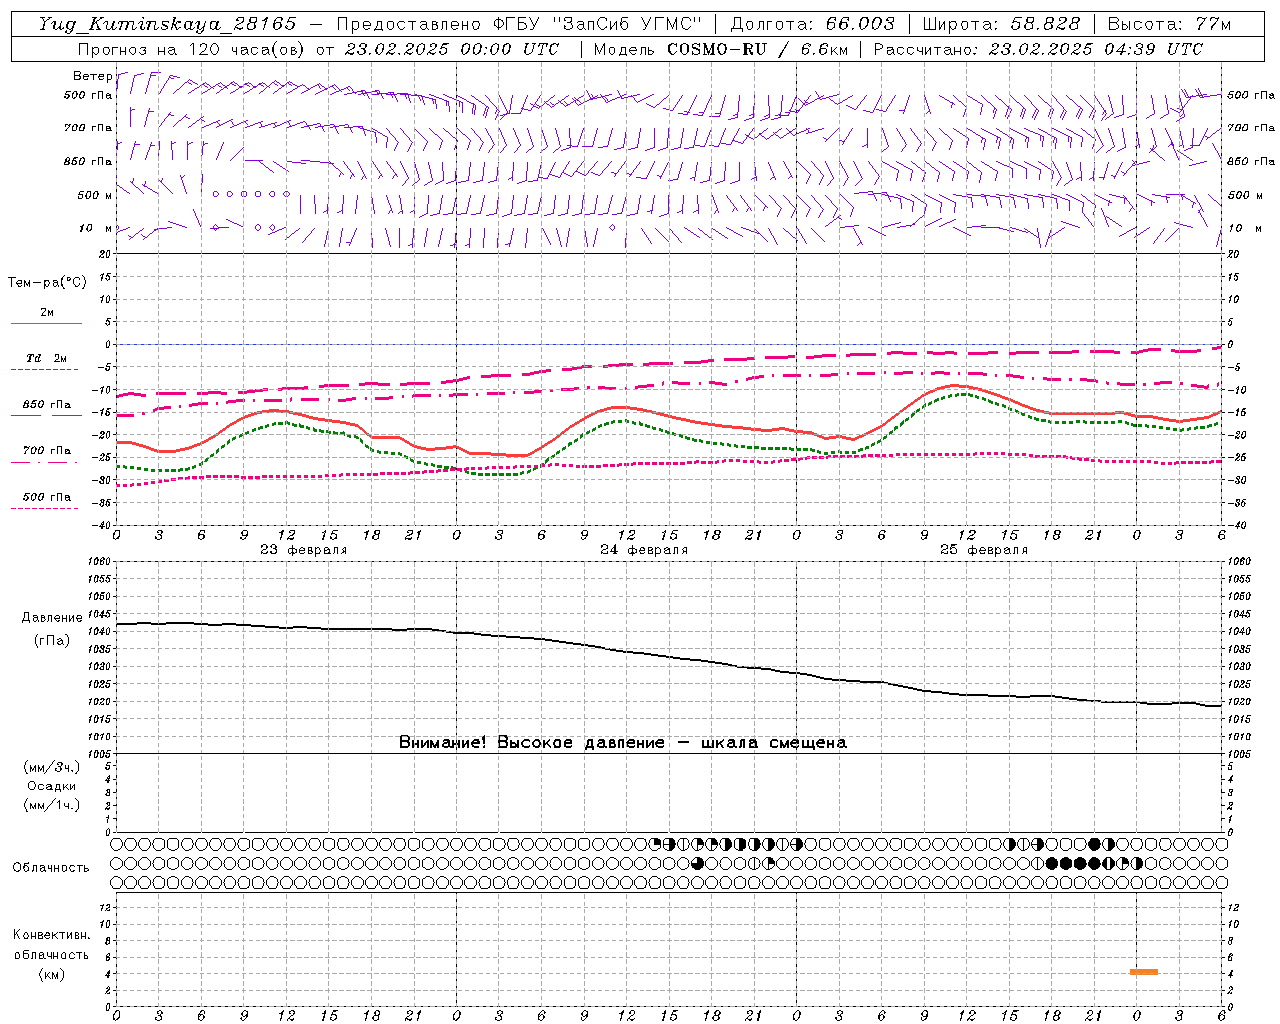Click the '25 февраля' date label
This screenshot has width=1280, height=1024.
pos(984,550)
